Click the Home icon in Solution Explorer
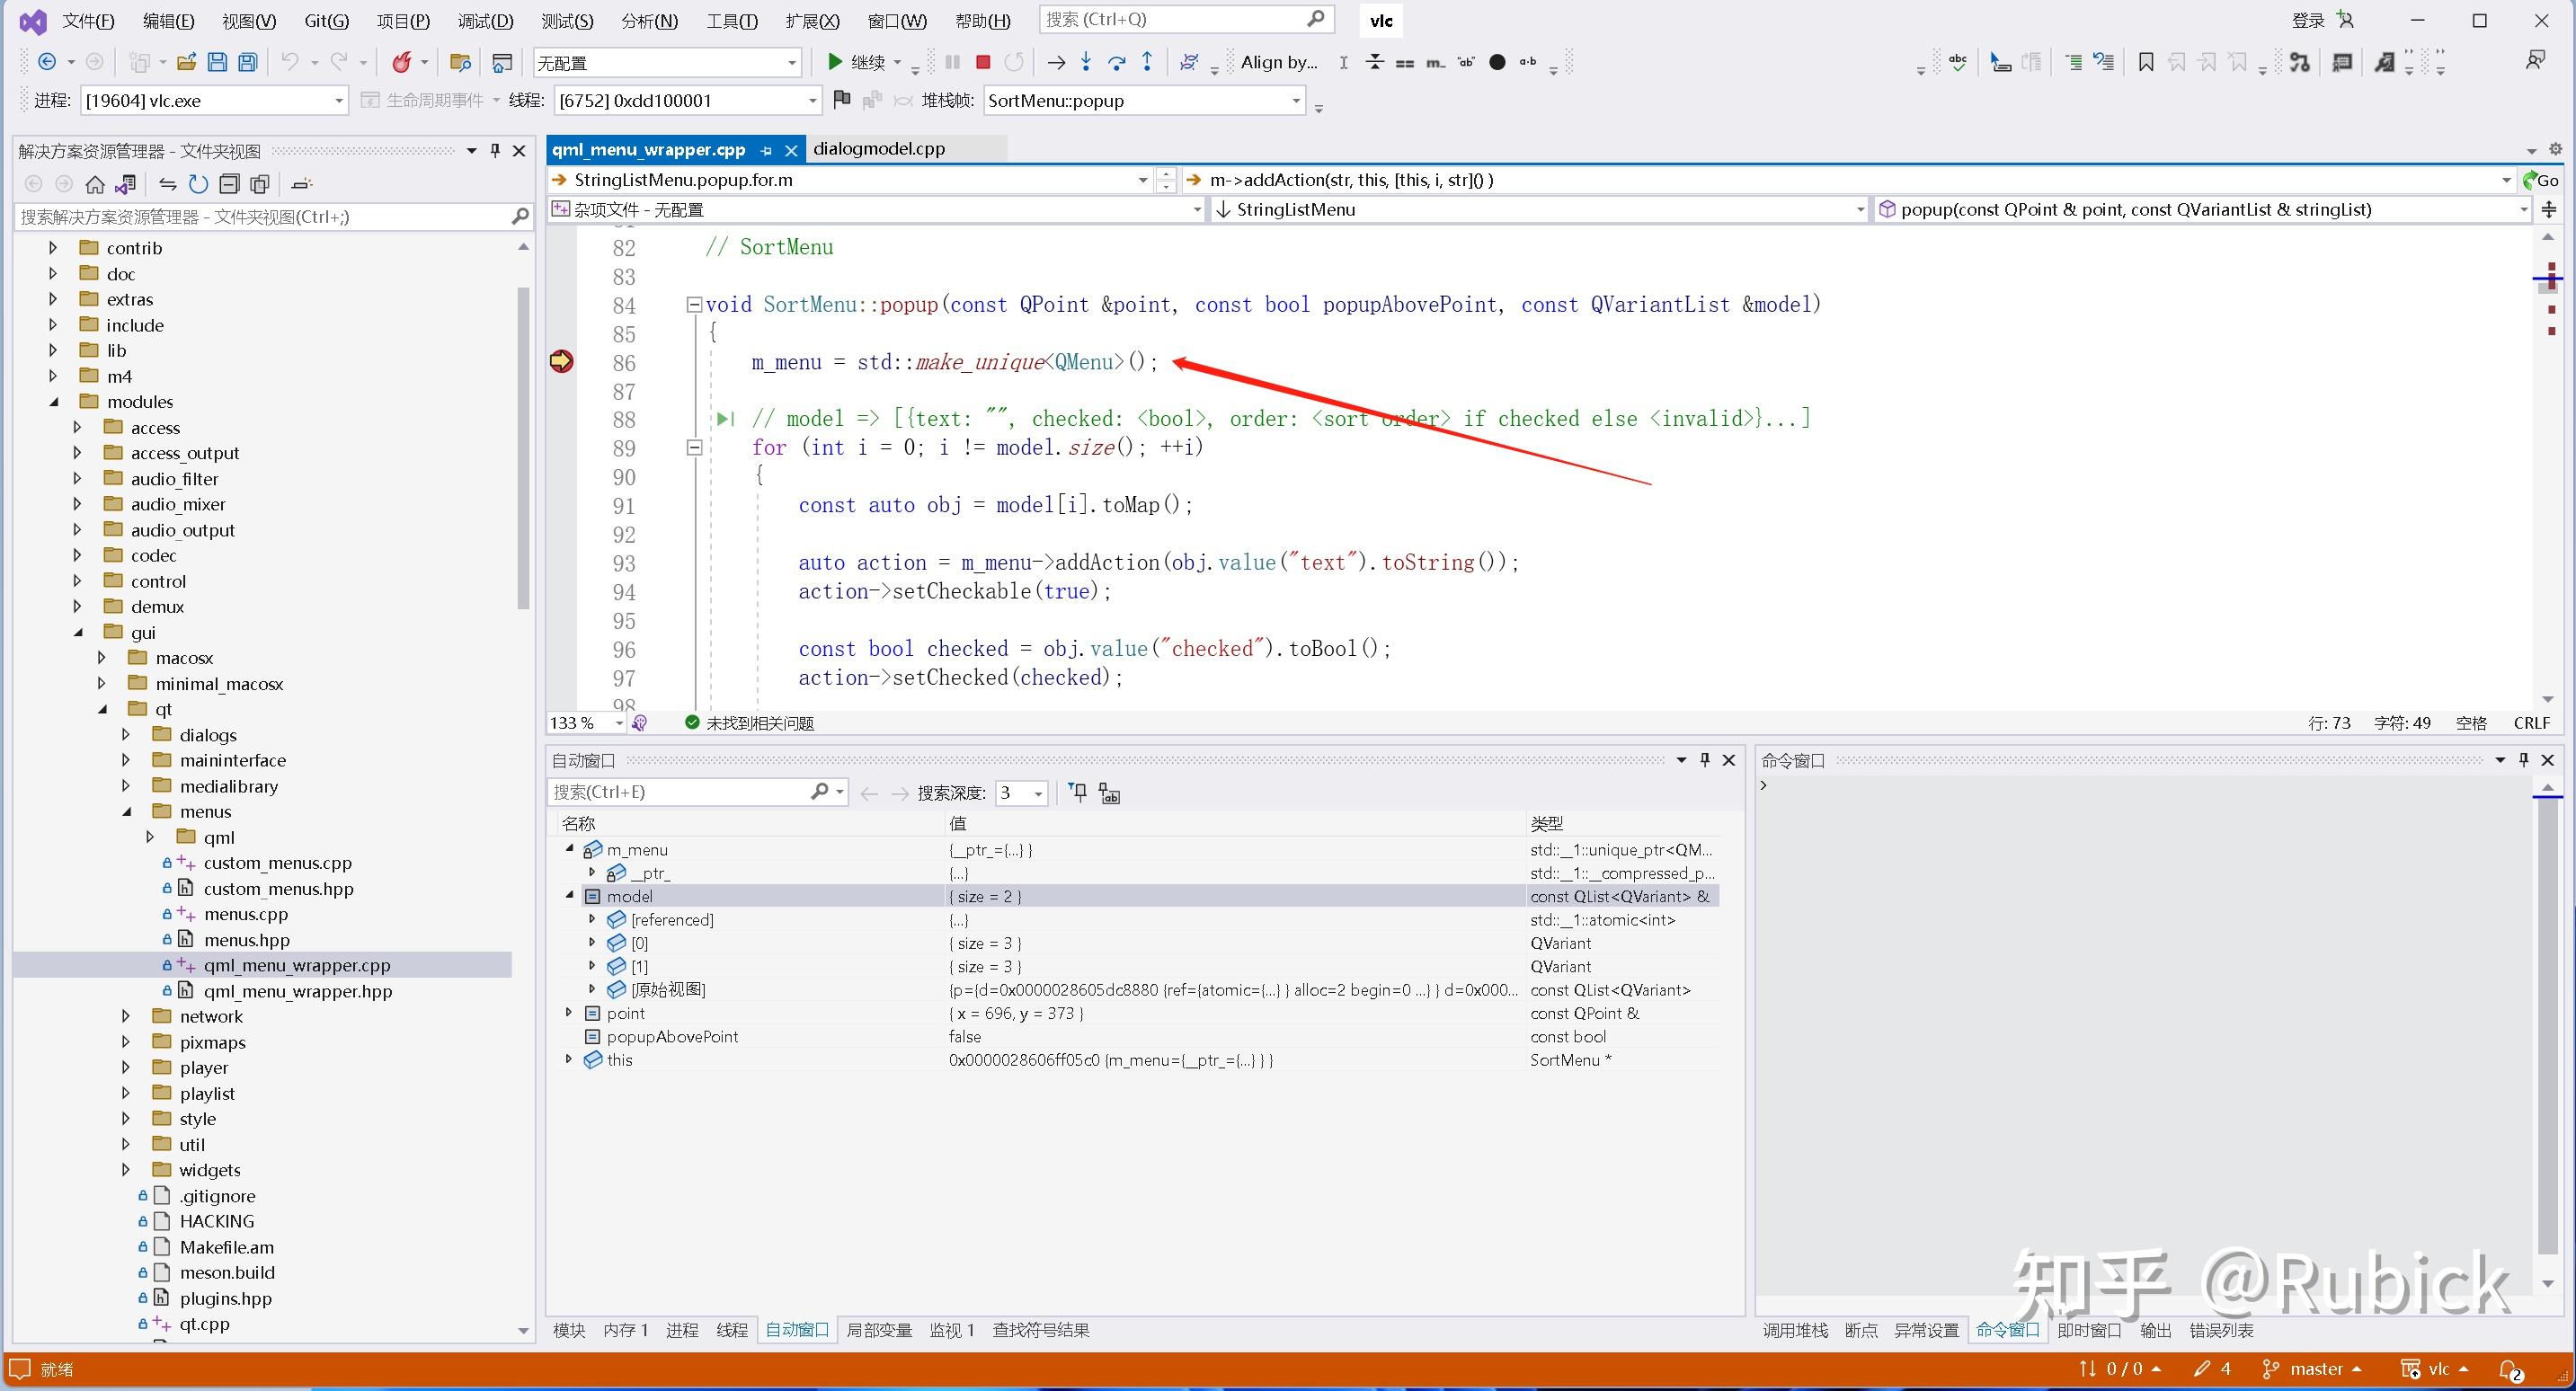 pyautogui.click(x=95, y=184)
